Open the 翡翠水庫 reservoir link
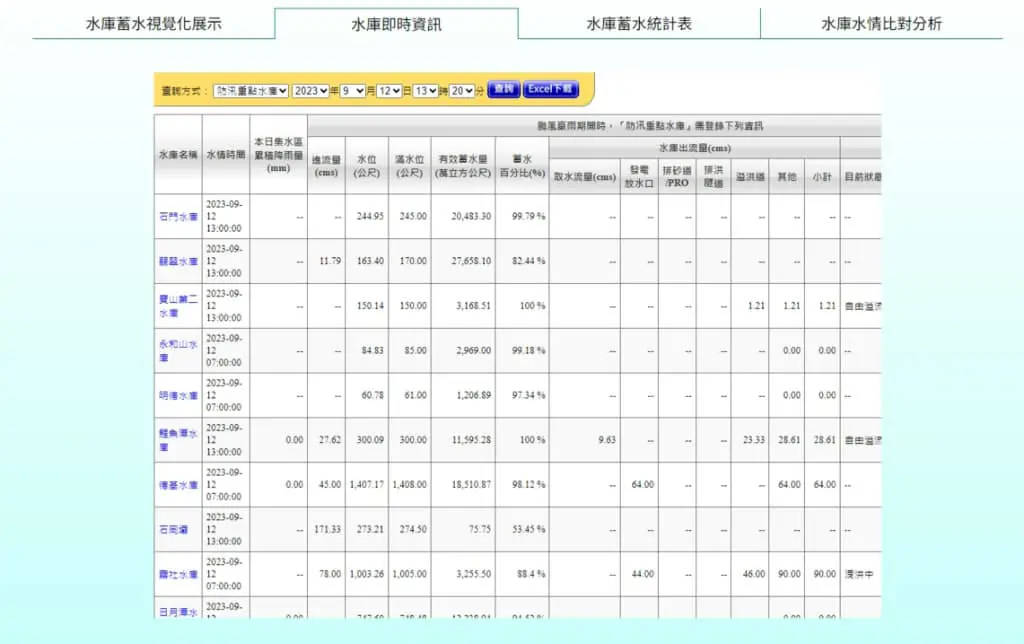Viewport: 1024px width, 644px height. click(178, 261)
